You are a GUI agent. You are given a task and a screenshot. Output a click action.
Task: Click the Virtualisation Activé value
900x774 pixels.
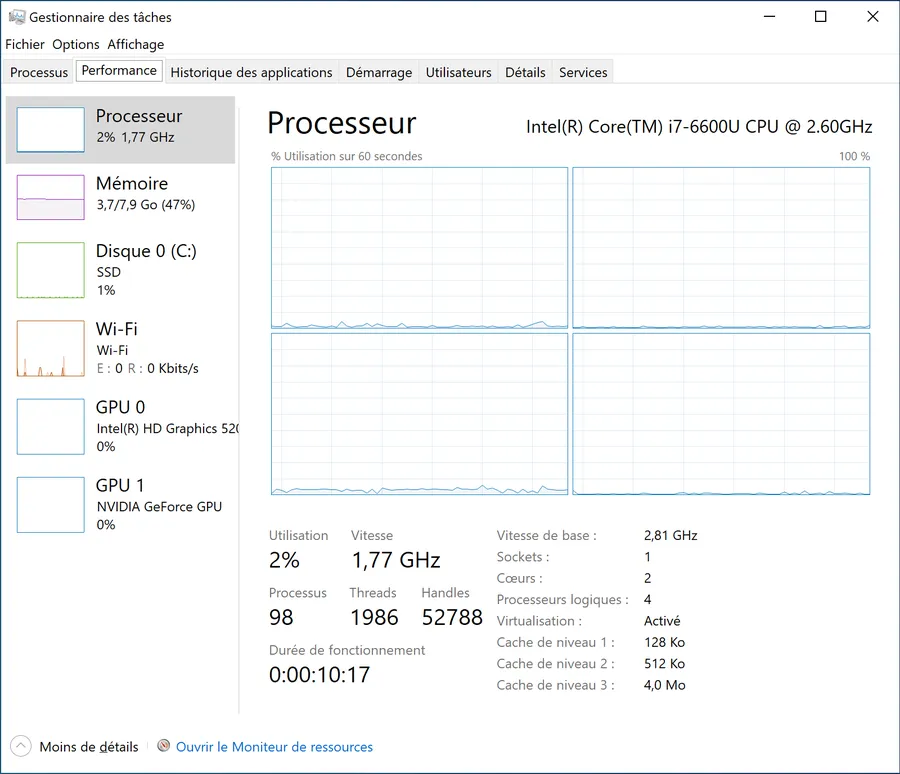click(x=662, y=621)
